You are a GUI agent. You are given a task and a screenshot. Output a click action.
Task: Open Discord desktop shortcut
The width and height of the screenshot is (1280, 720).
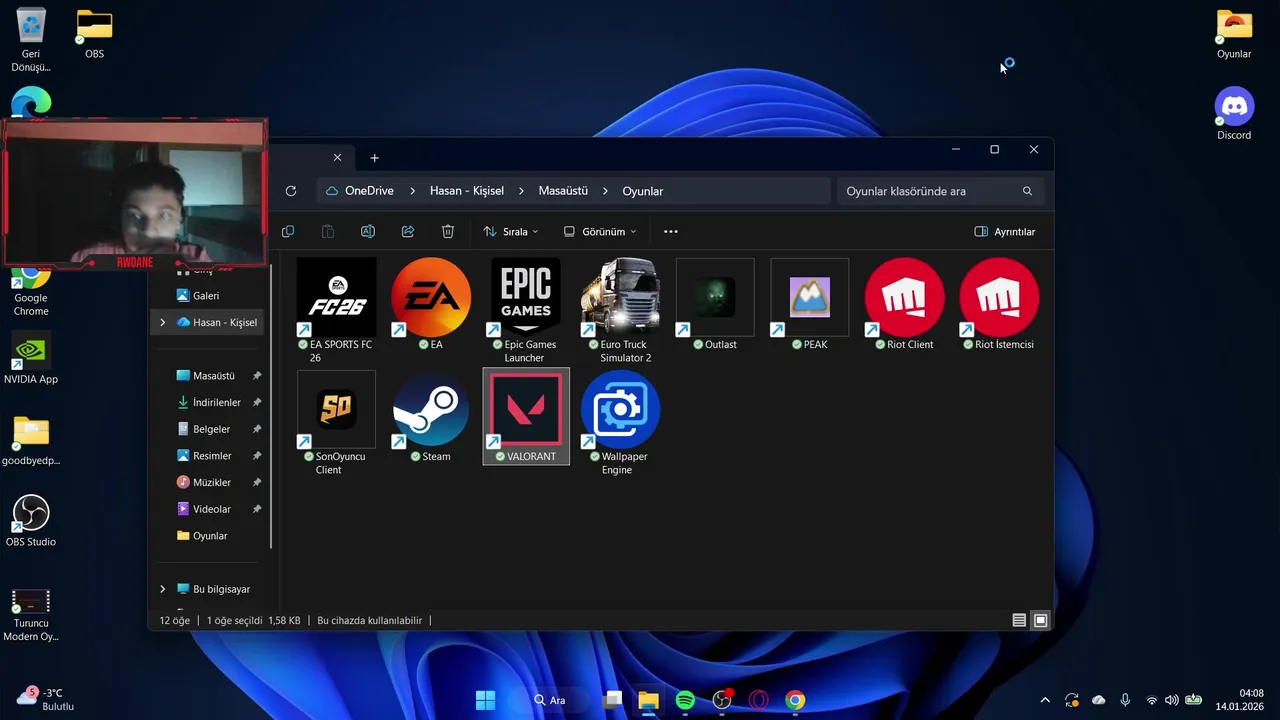[x=1234, y=114]
